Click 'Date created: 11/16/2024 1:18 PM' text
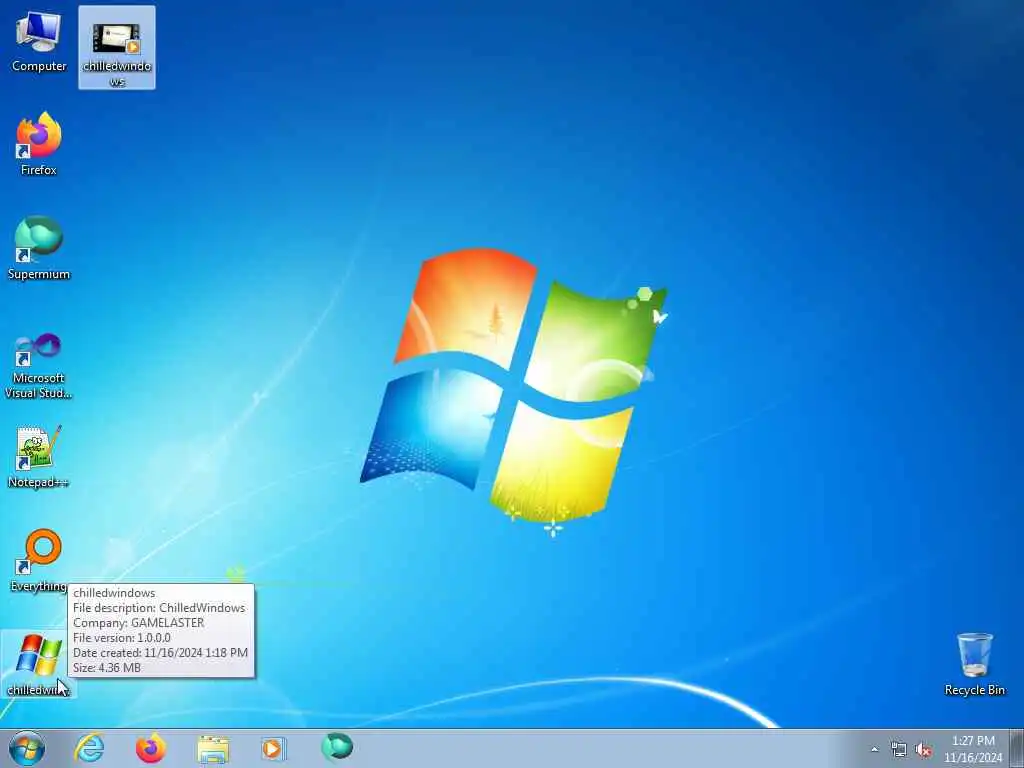The image size is (1024, 768). [161, 652]
